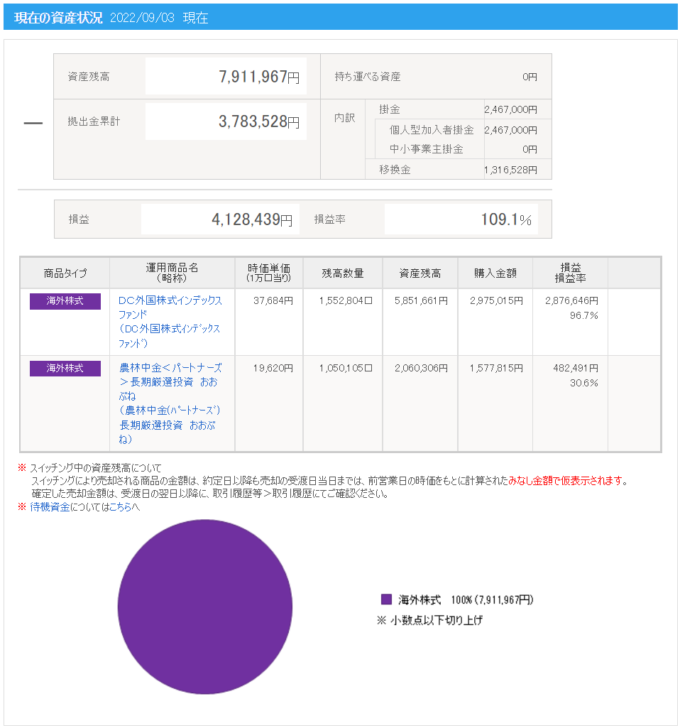
Task: Click the 持ち運べる資産 label
Action: (x=368, y=77)
